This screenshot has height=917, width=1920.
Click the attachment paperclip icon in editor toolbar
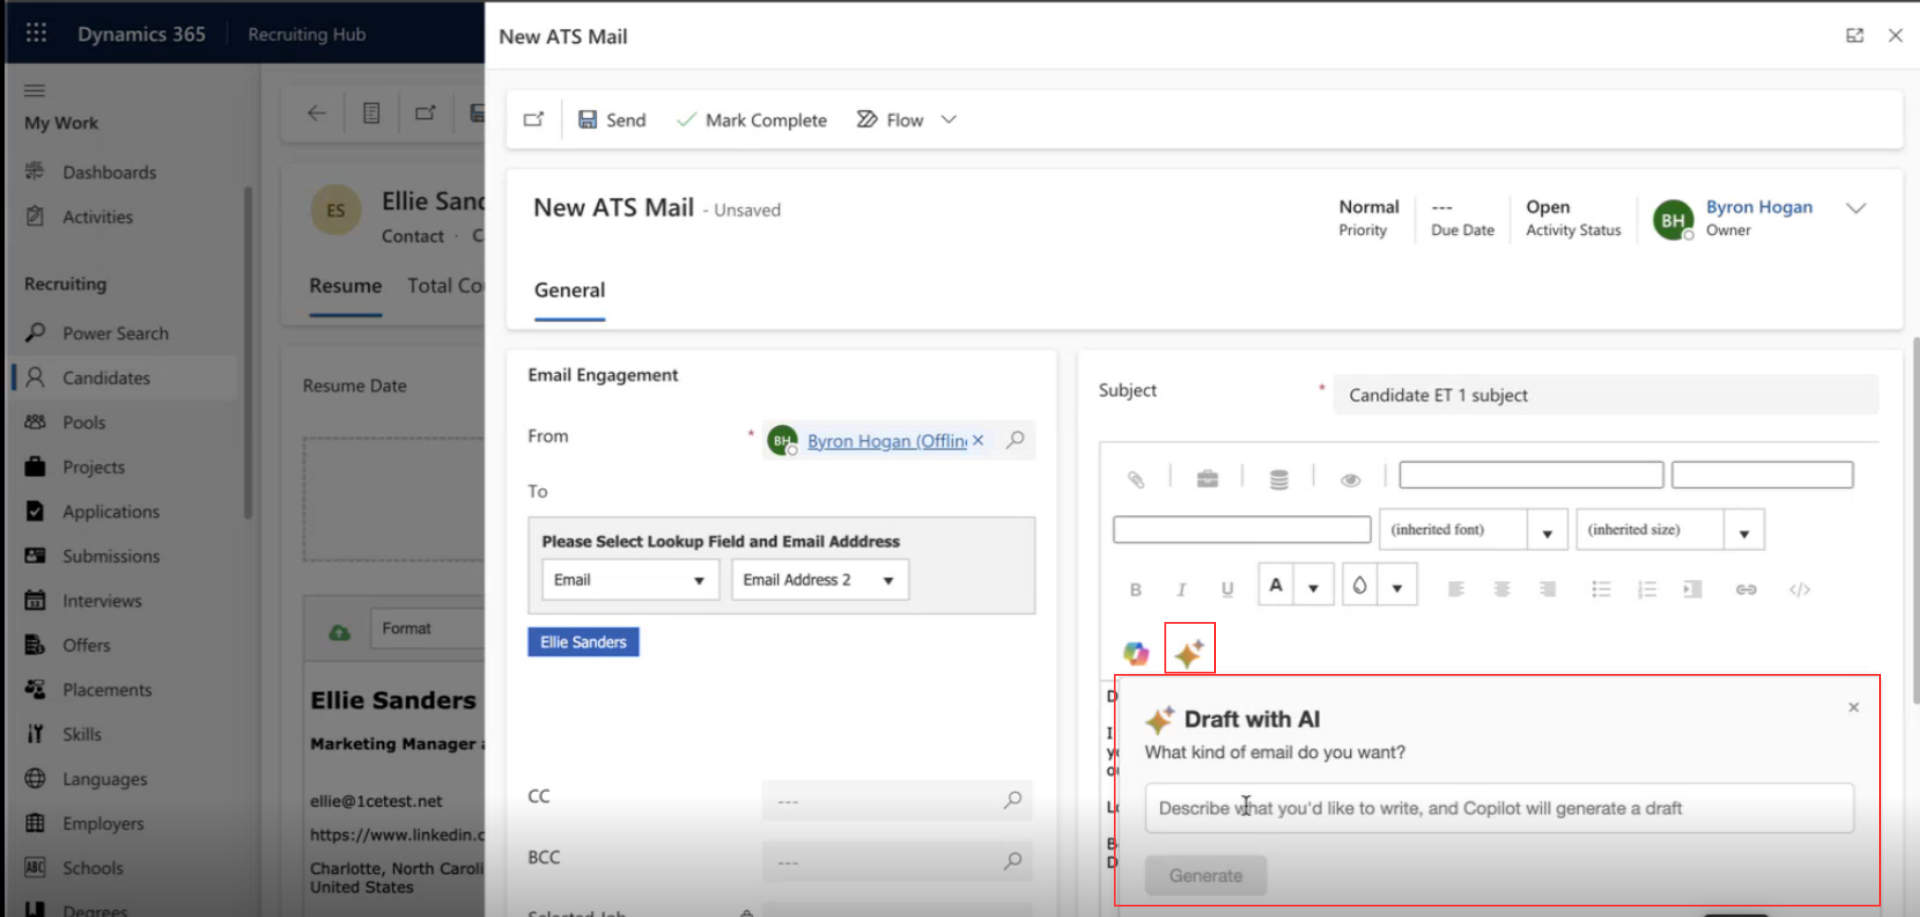click(x=1136, y=479)
